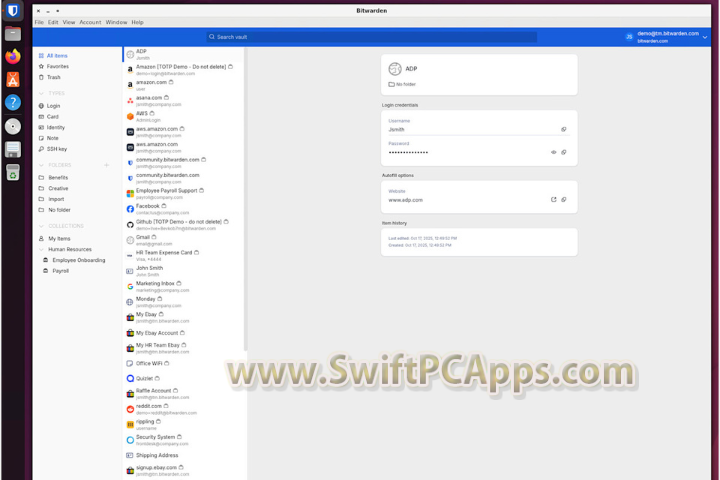Select the Facebook vault entry

(184, 209)
